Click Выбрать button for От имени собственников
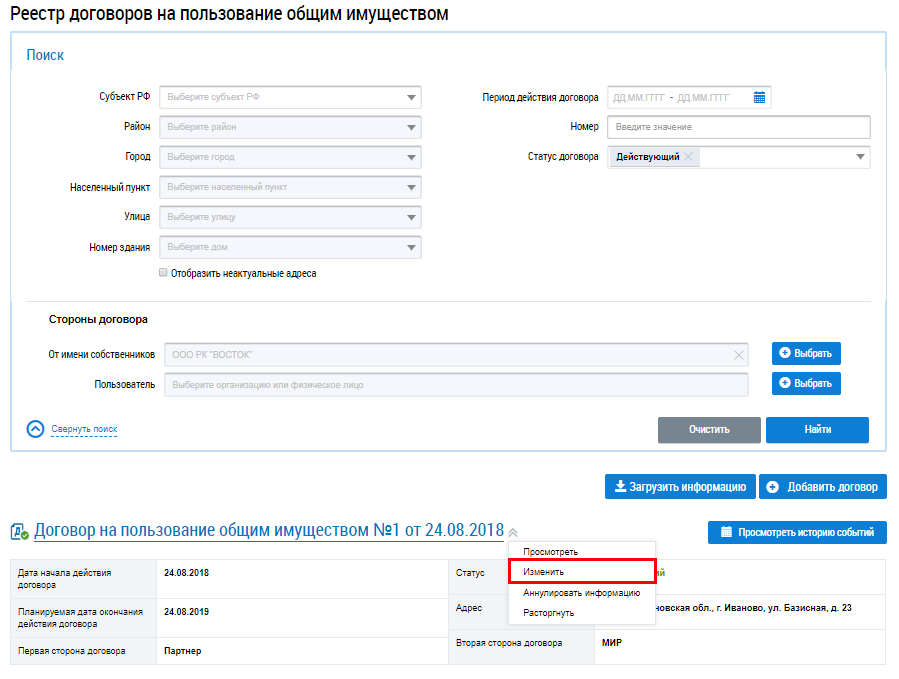899x679 pixels. (806, 353)
